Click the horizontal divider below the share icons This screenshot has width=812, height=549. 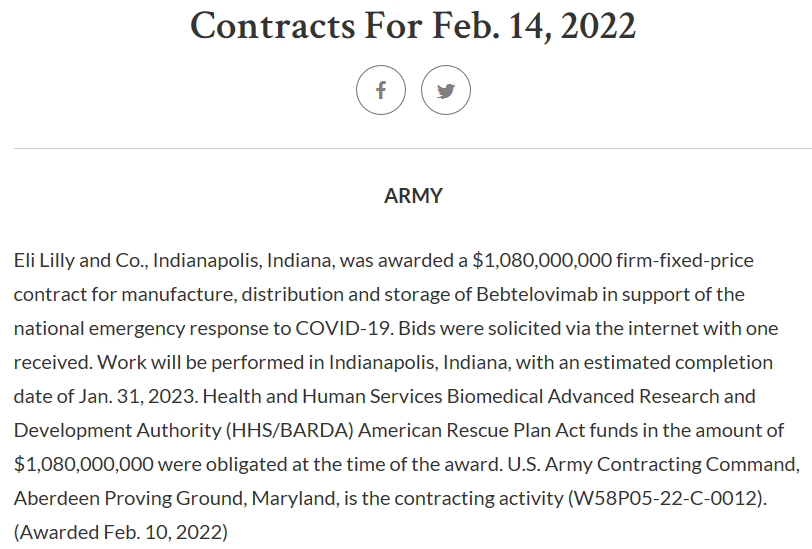click(x=413, y=149)
